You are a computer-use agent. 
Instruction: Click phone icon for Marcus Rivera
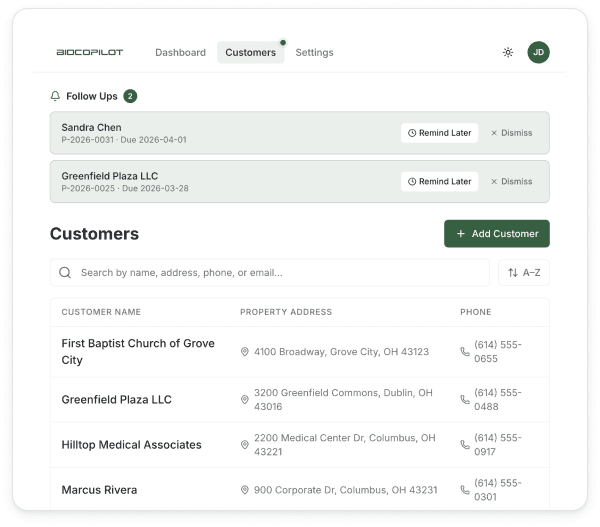coord(465,490)
